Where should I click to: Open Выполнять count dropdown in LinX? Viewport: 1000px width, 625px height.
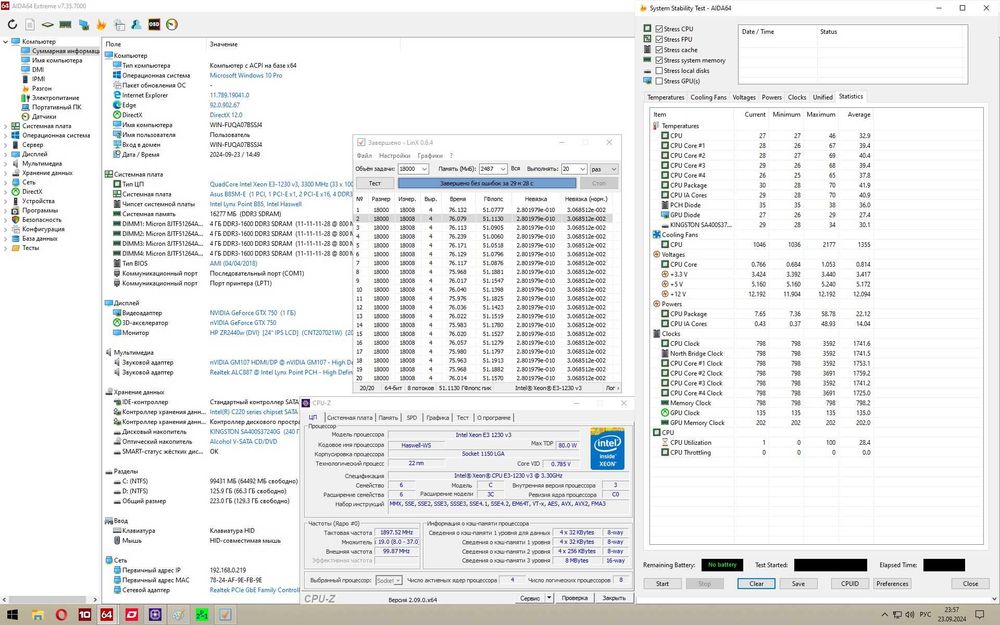click(x=582, y=169)
